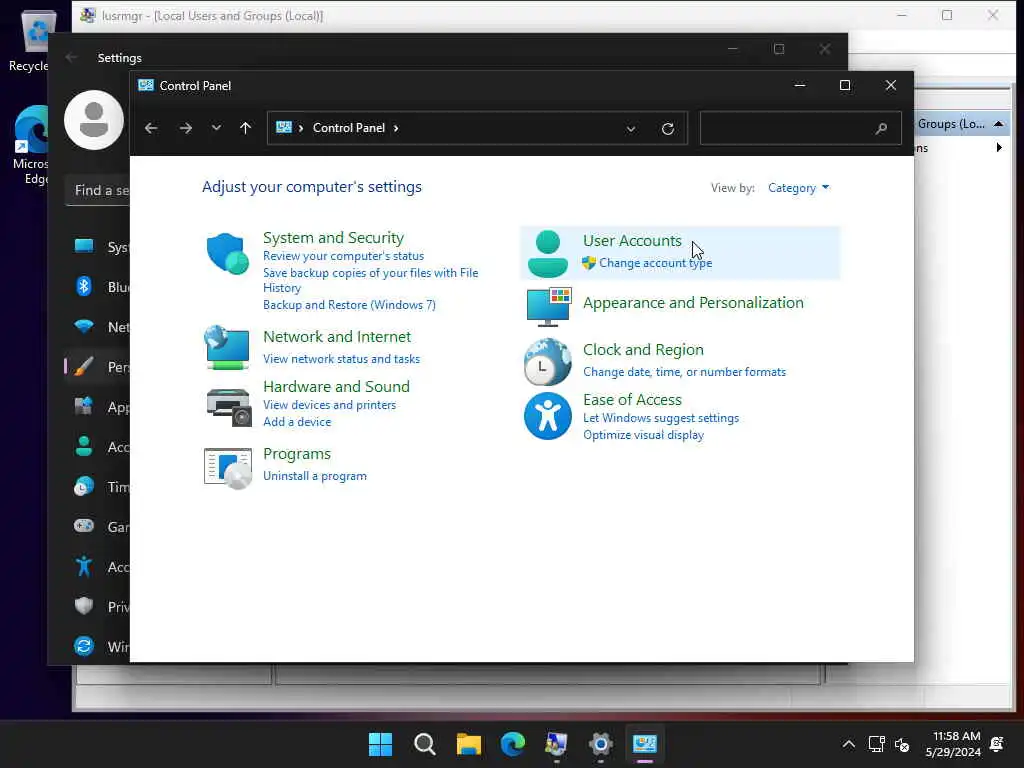1024x768 pixels.
Task: Click the Accounts person icon in Settings sidebar
Action: (x=84, y=447)
